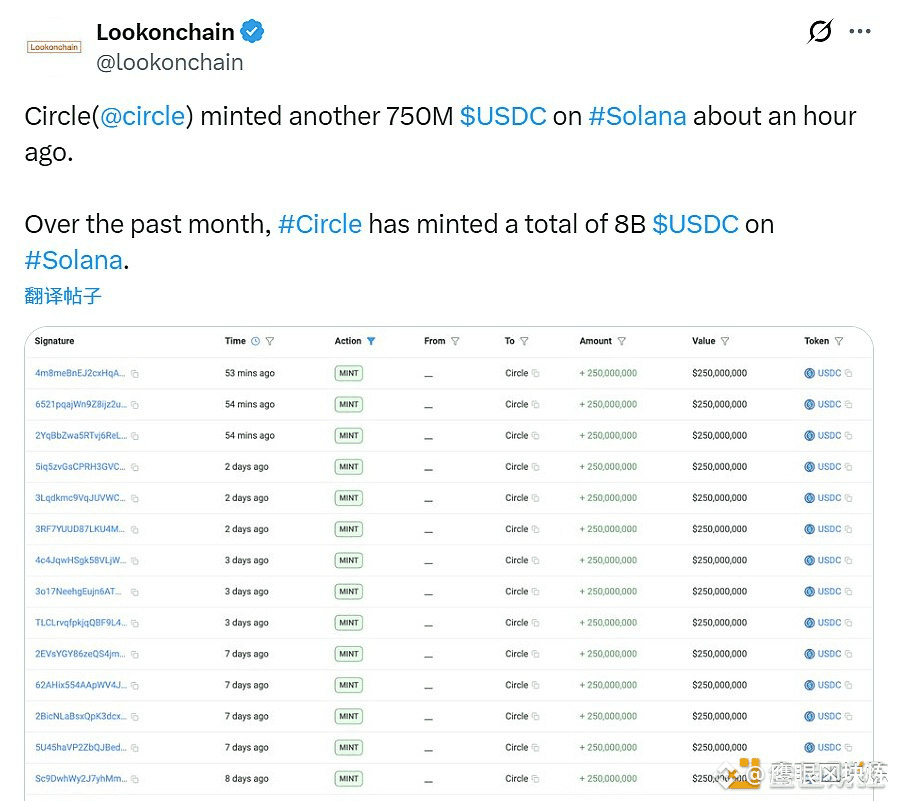Open the @circle mention link
Viewport: 897px width, 801px height.
[142, 116]
